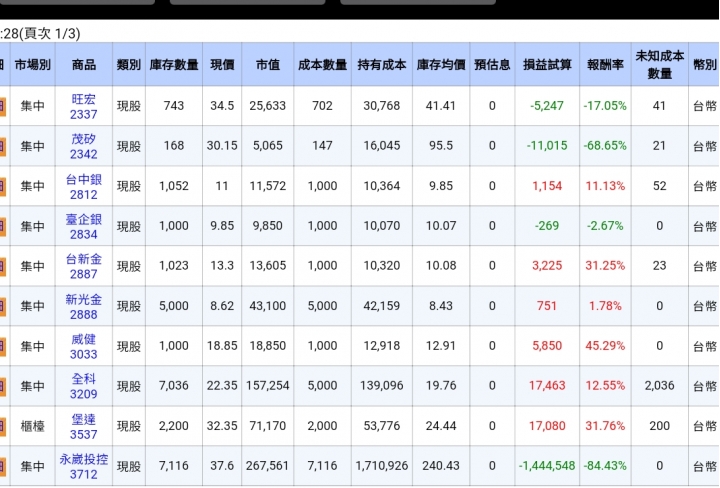Click the 18.85 current price for 威健

pos(222,346)
